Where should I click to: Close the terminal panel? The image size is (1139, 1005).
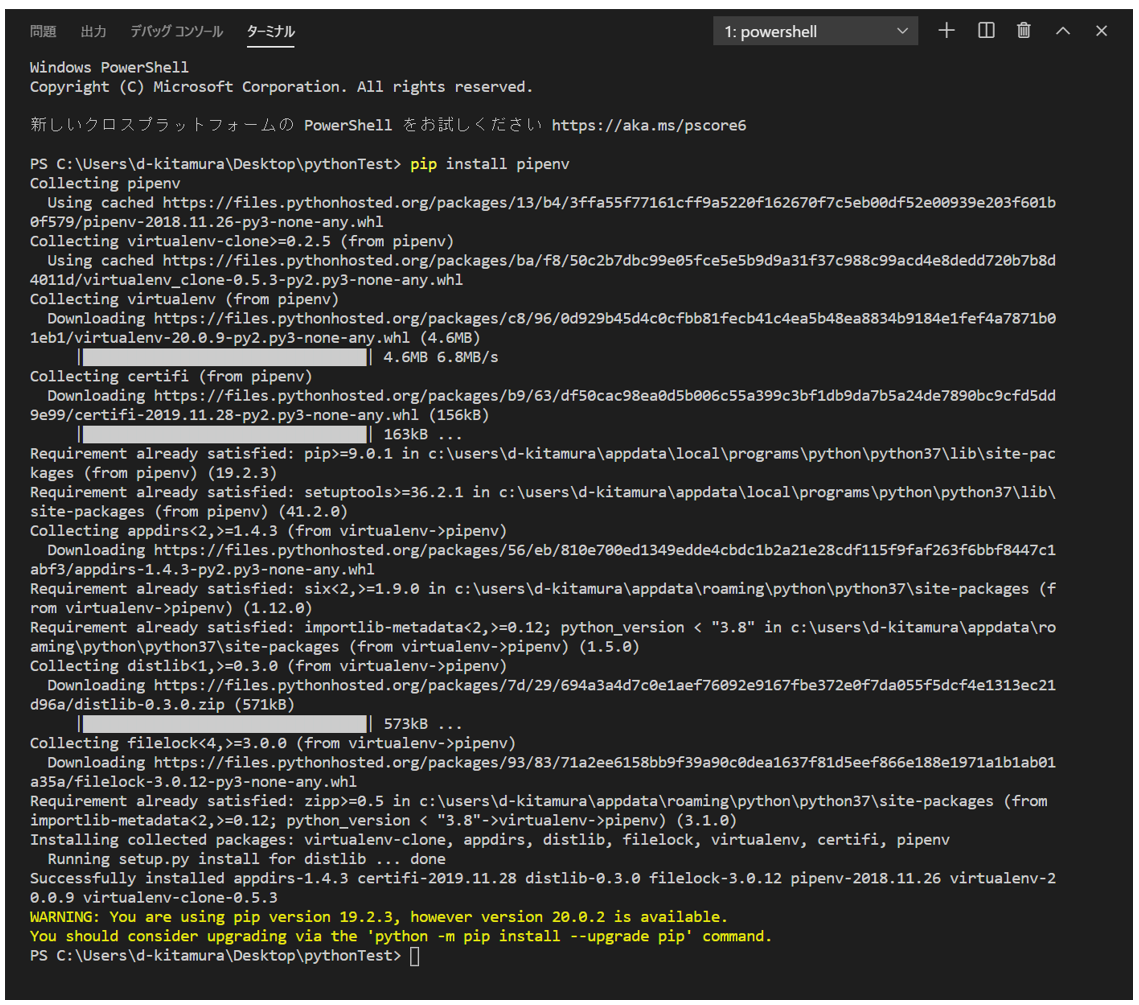coord(1101,30)
